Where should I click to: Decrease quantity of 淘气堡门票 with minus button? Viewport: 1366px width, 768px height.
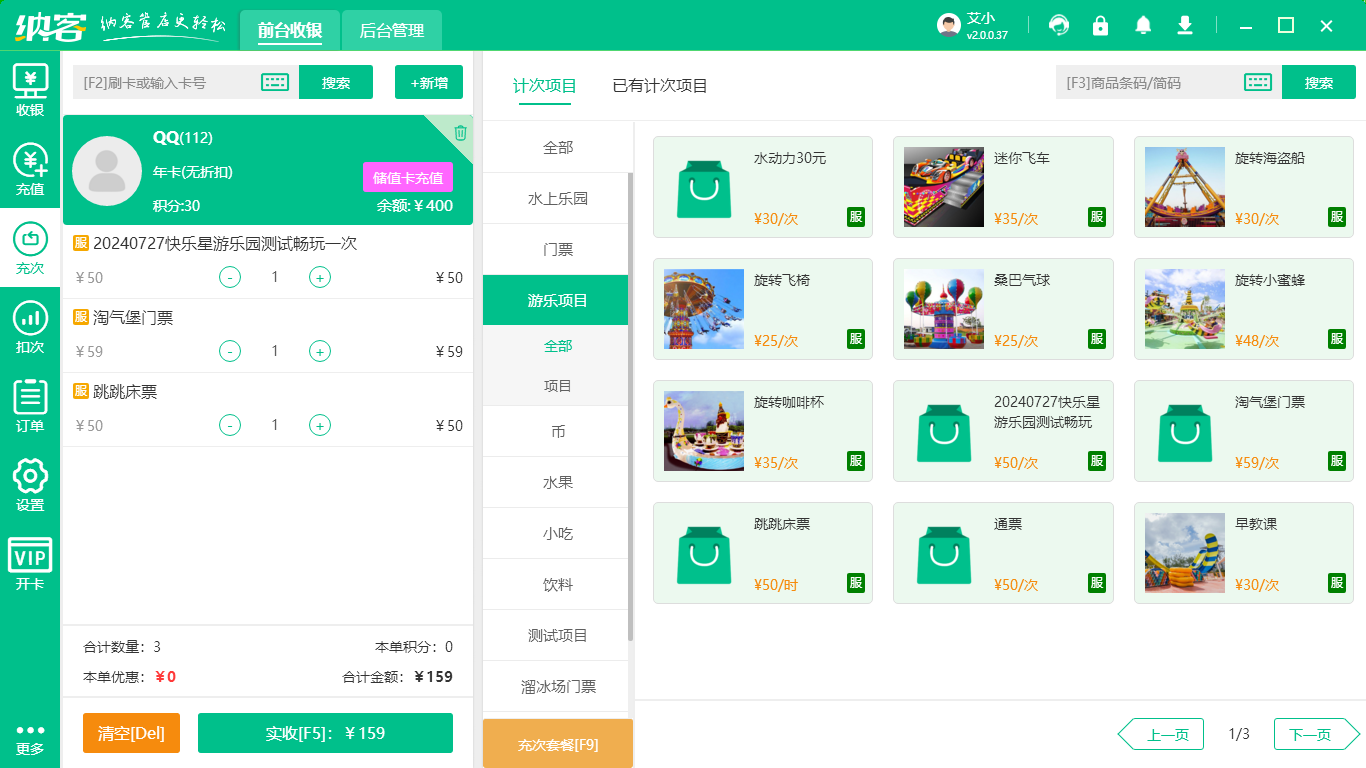(230, 351)
